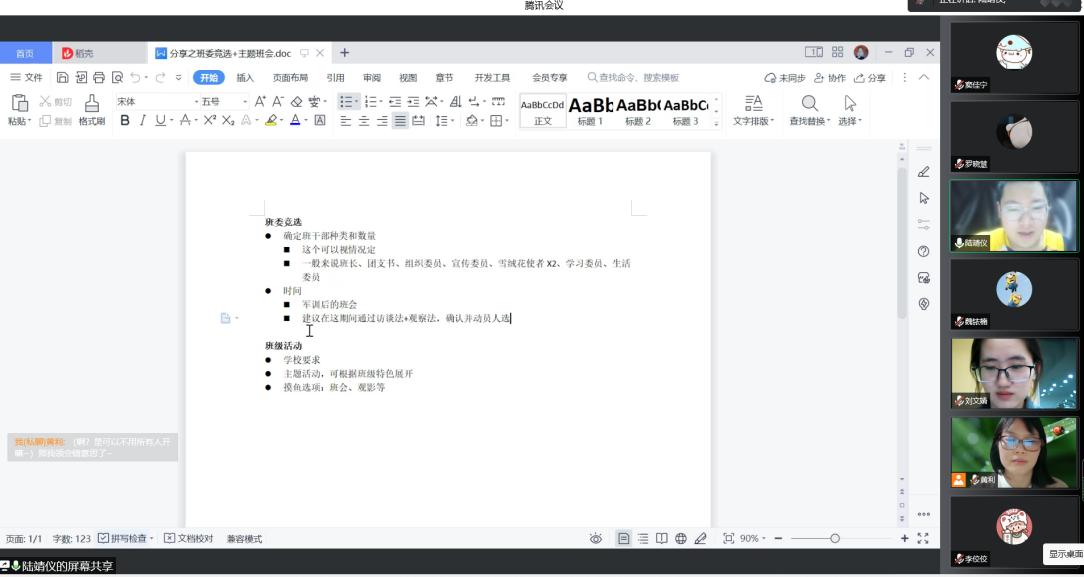
Task: Click the Find and Replace magnifier icon
Action: click(x=810, y=103)
